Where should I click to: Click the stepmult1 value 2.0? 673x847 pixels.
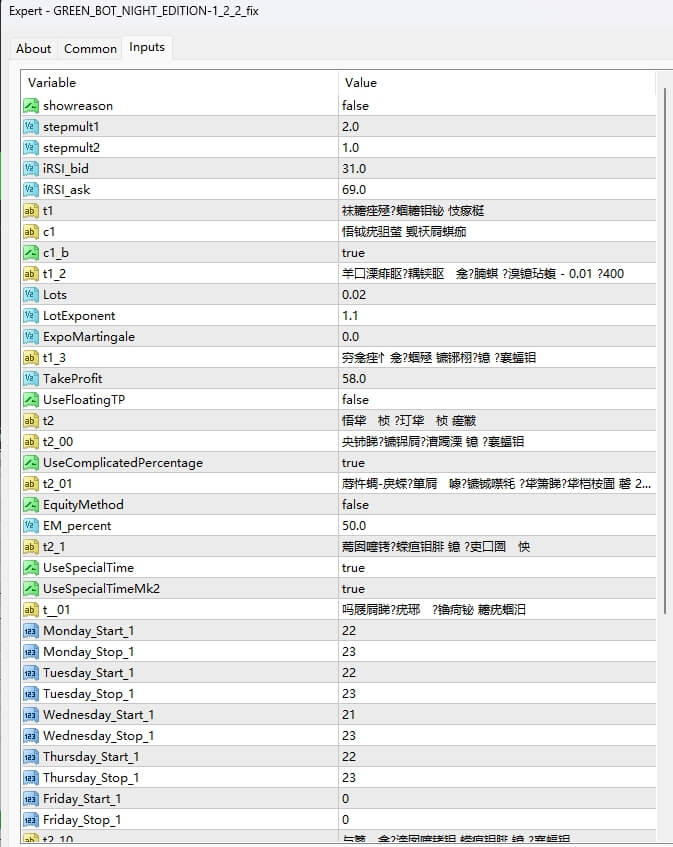point(351,127)
